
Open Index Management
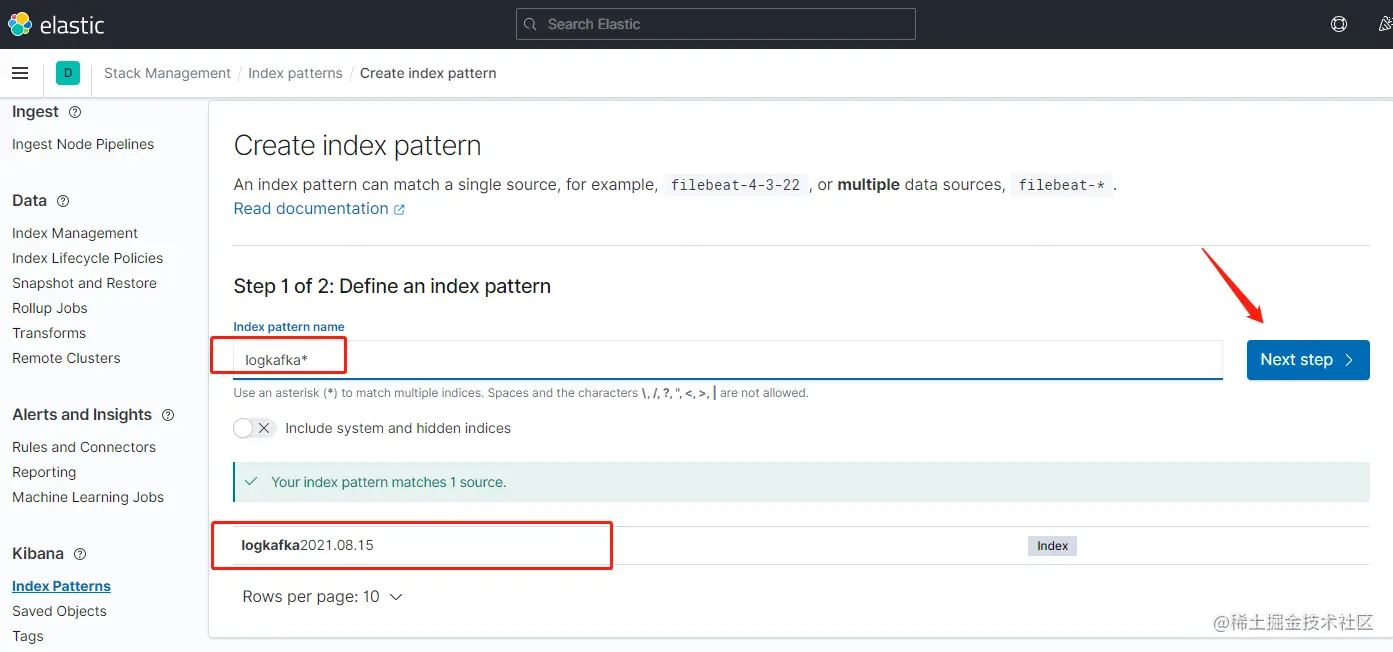[75, 233]
